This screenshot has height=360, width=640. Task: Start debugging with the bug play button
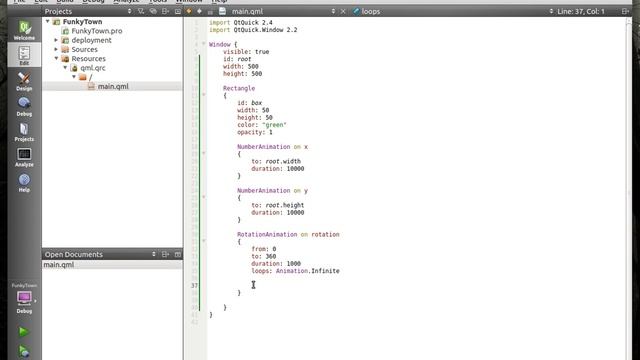tap(24, 351)
